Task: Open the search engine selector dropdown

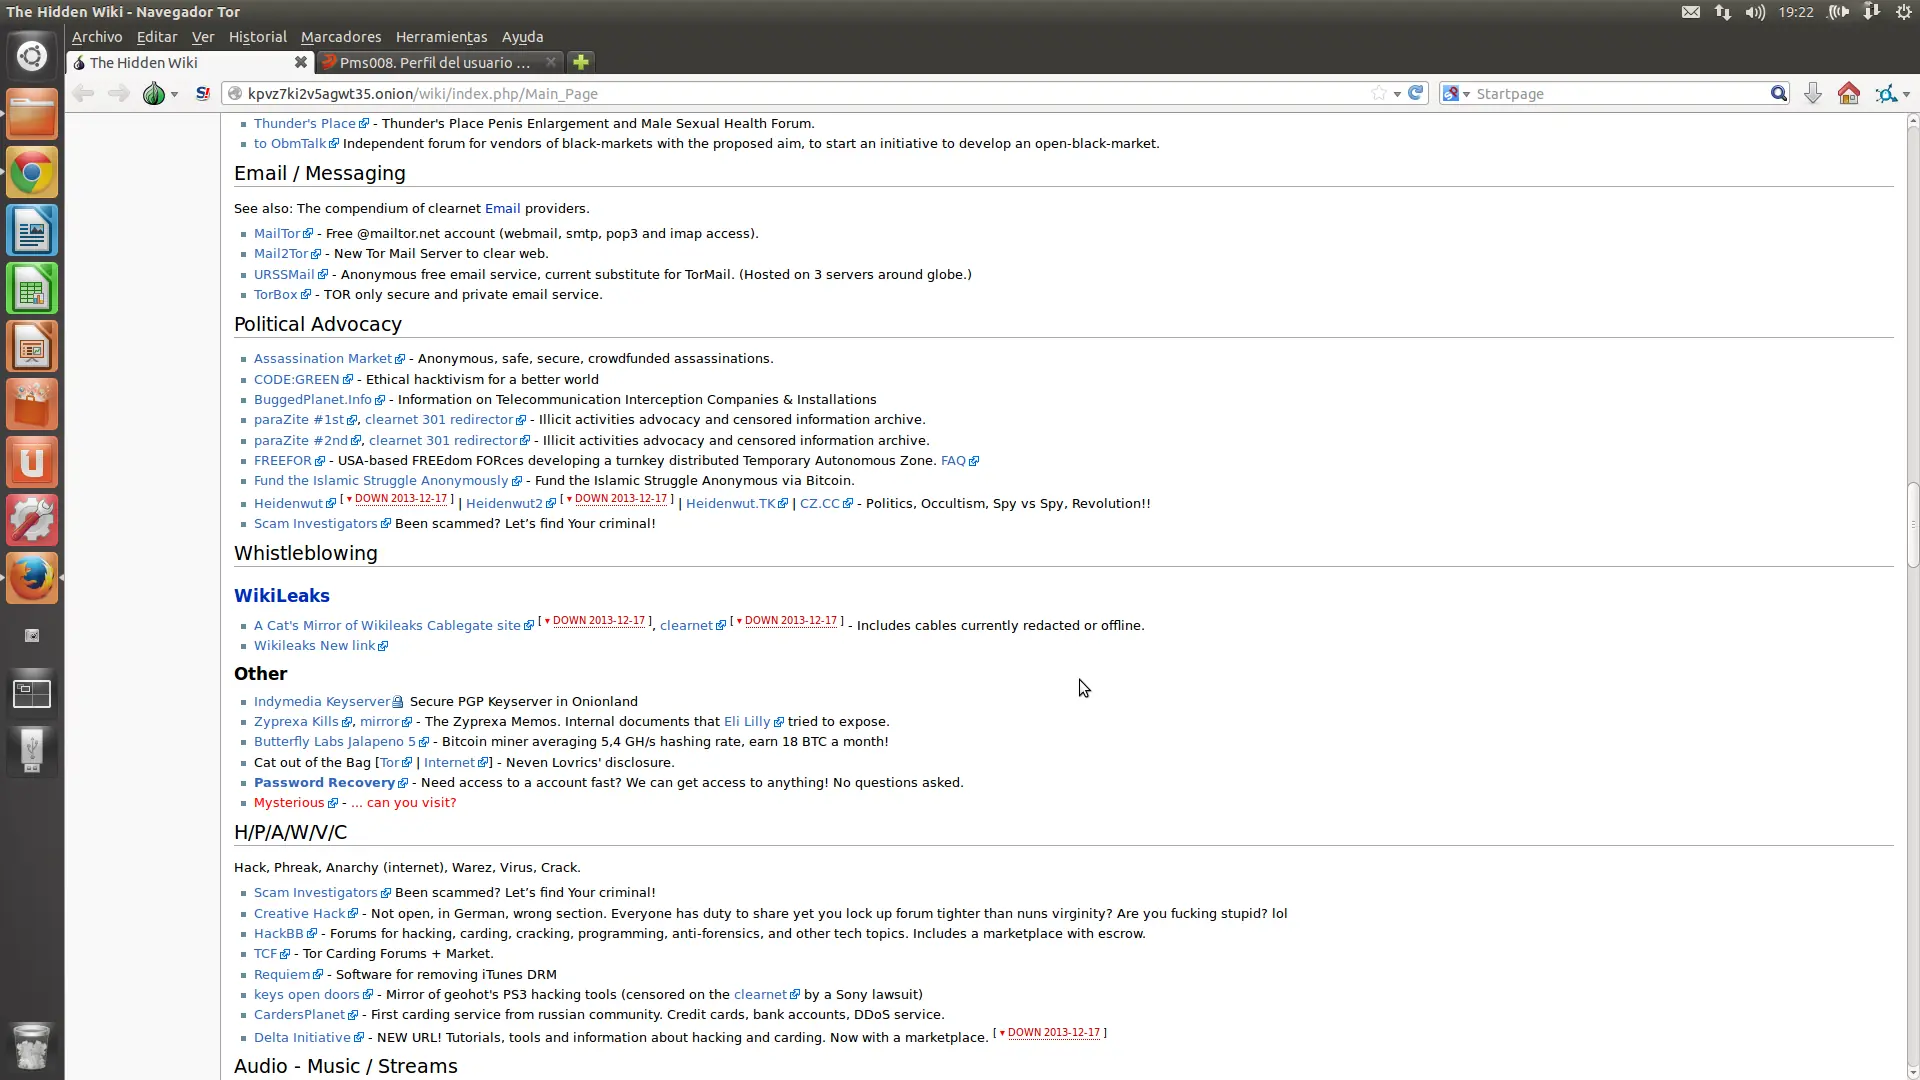Action: point(1455,93)
